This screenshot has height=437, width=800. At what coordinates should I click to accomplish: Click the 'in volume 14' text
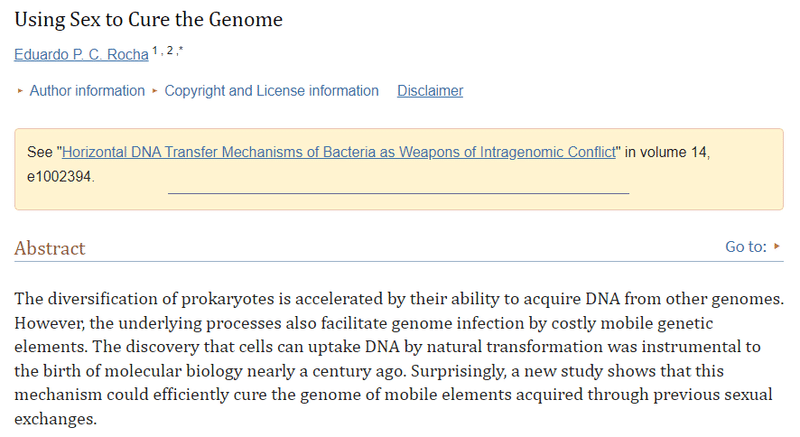665,152
